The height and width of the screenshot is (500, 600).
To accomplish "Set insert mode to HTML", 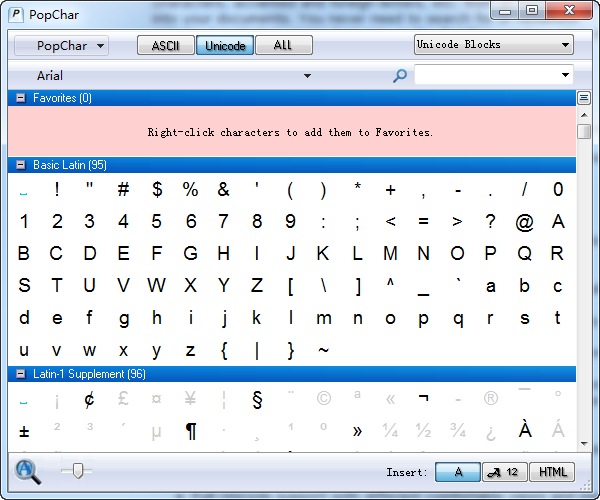I will point(552,472).
